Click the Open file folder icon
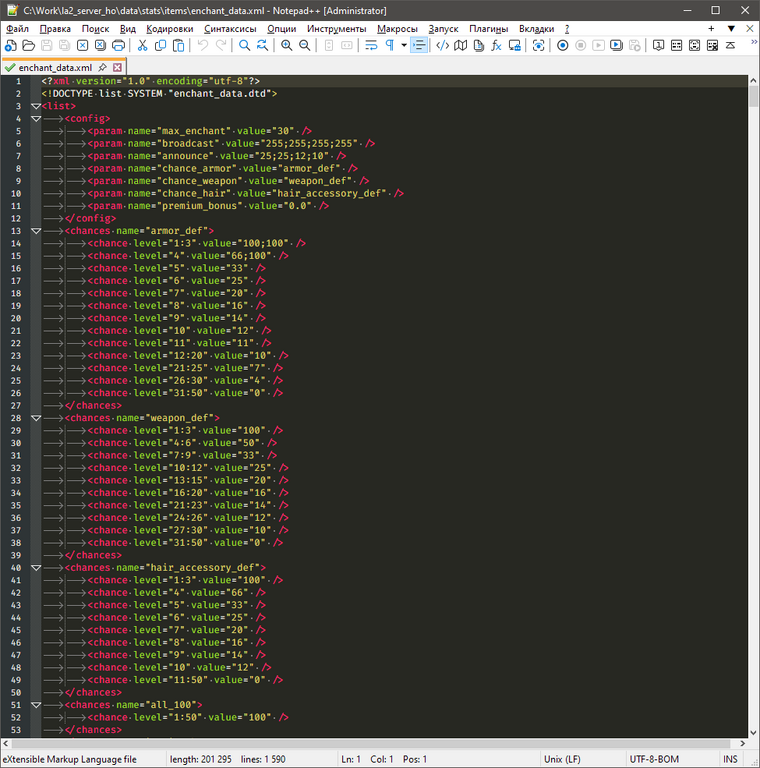Screen dimensions: 760x768 [28, 46]
